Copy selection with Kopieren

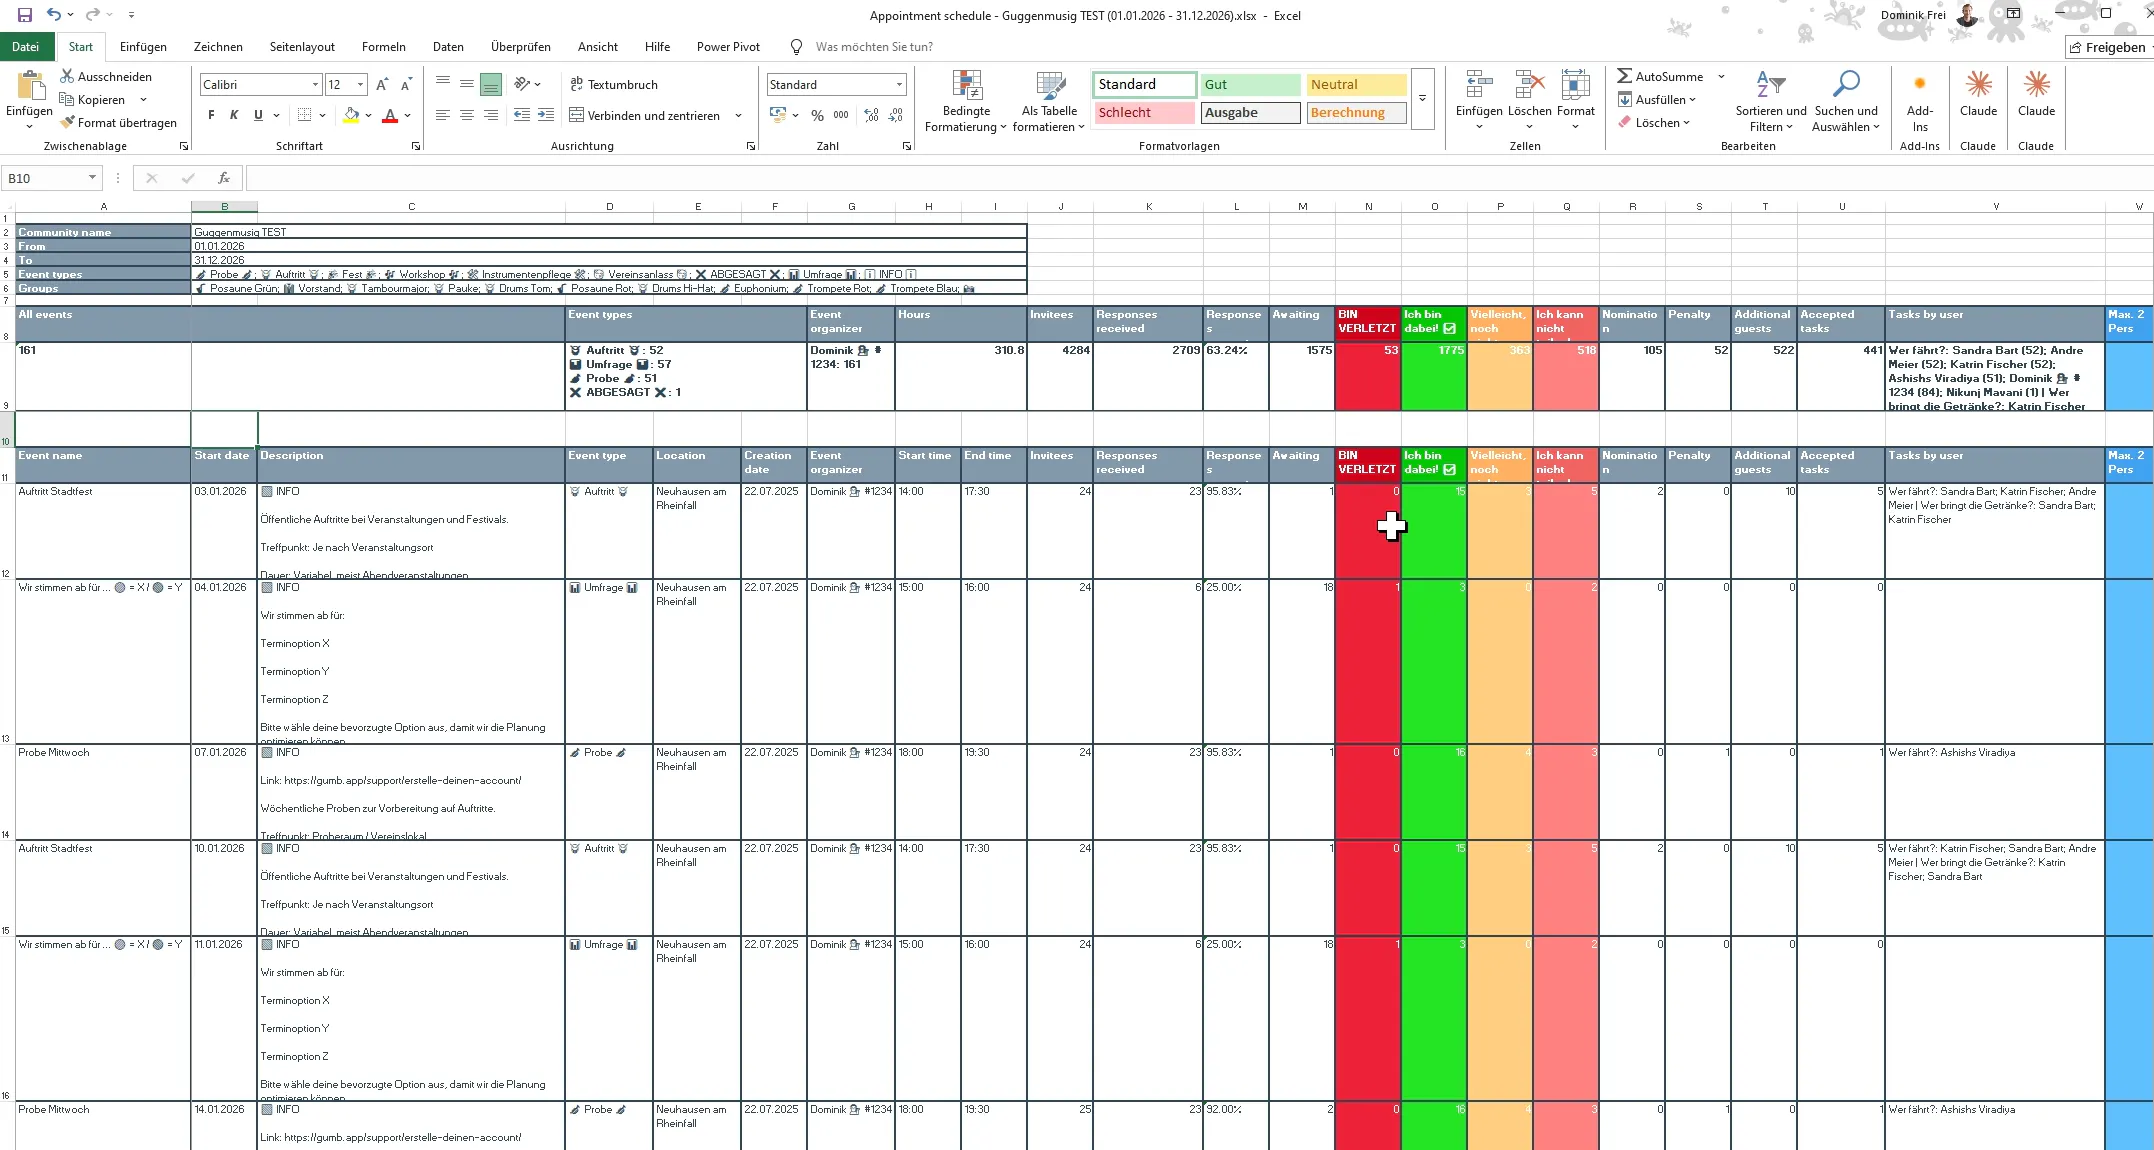(93, 99)
